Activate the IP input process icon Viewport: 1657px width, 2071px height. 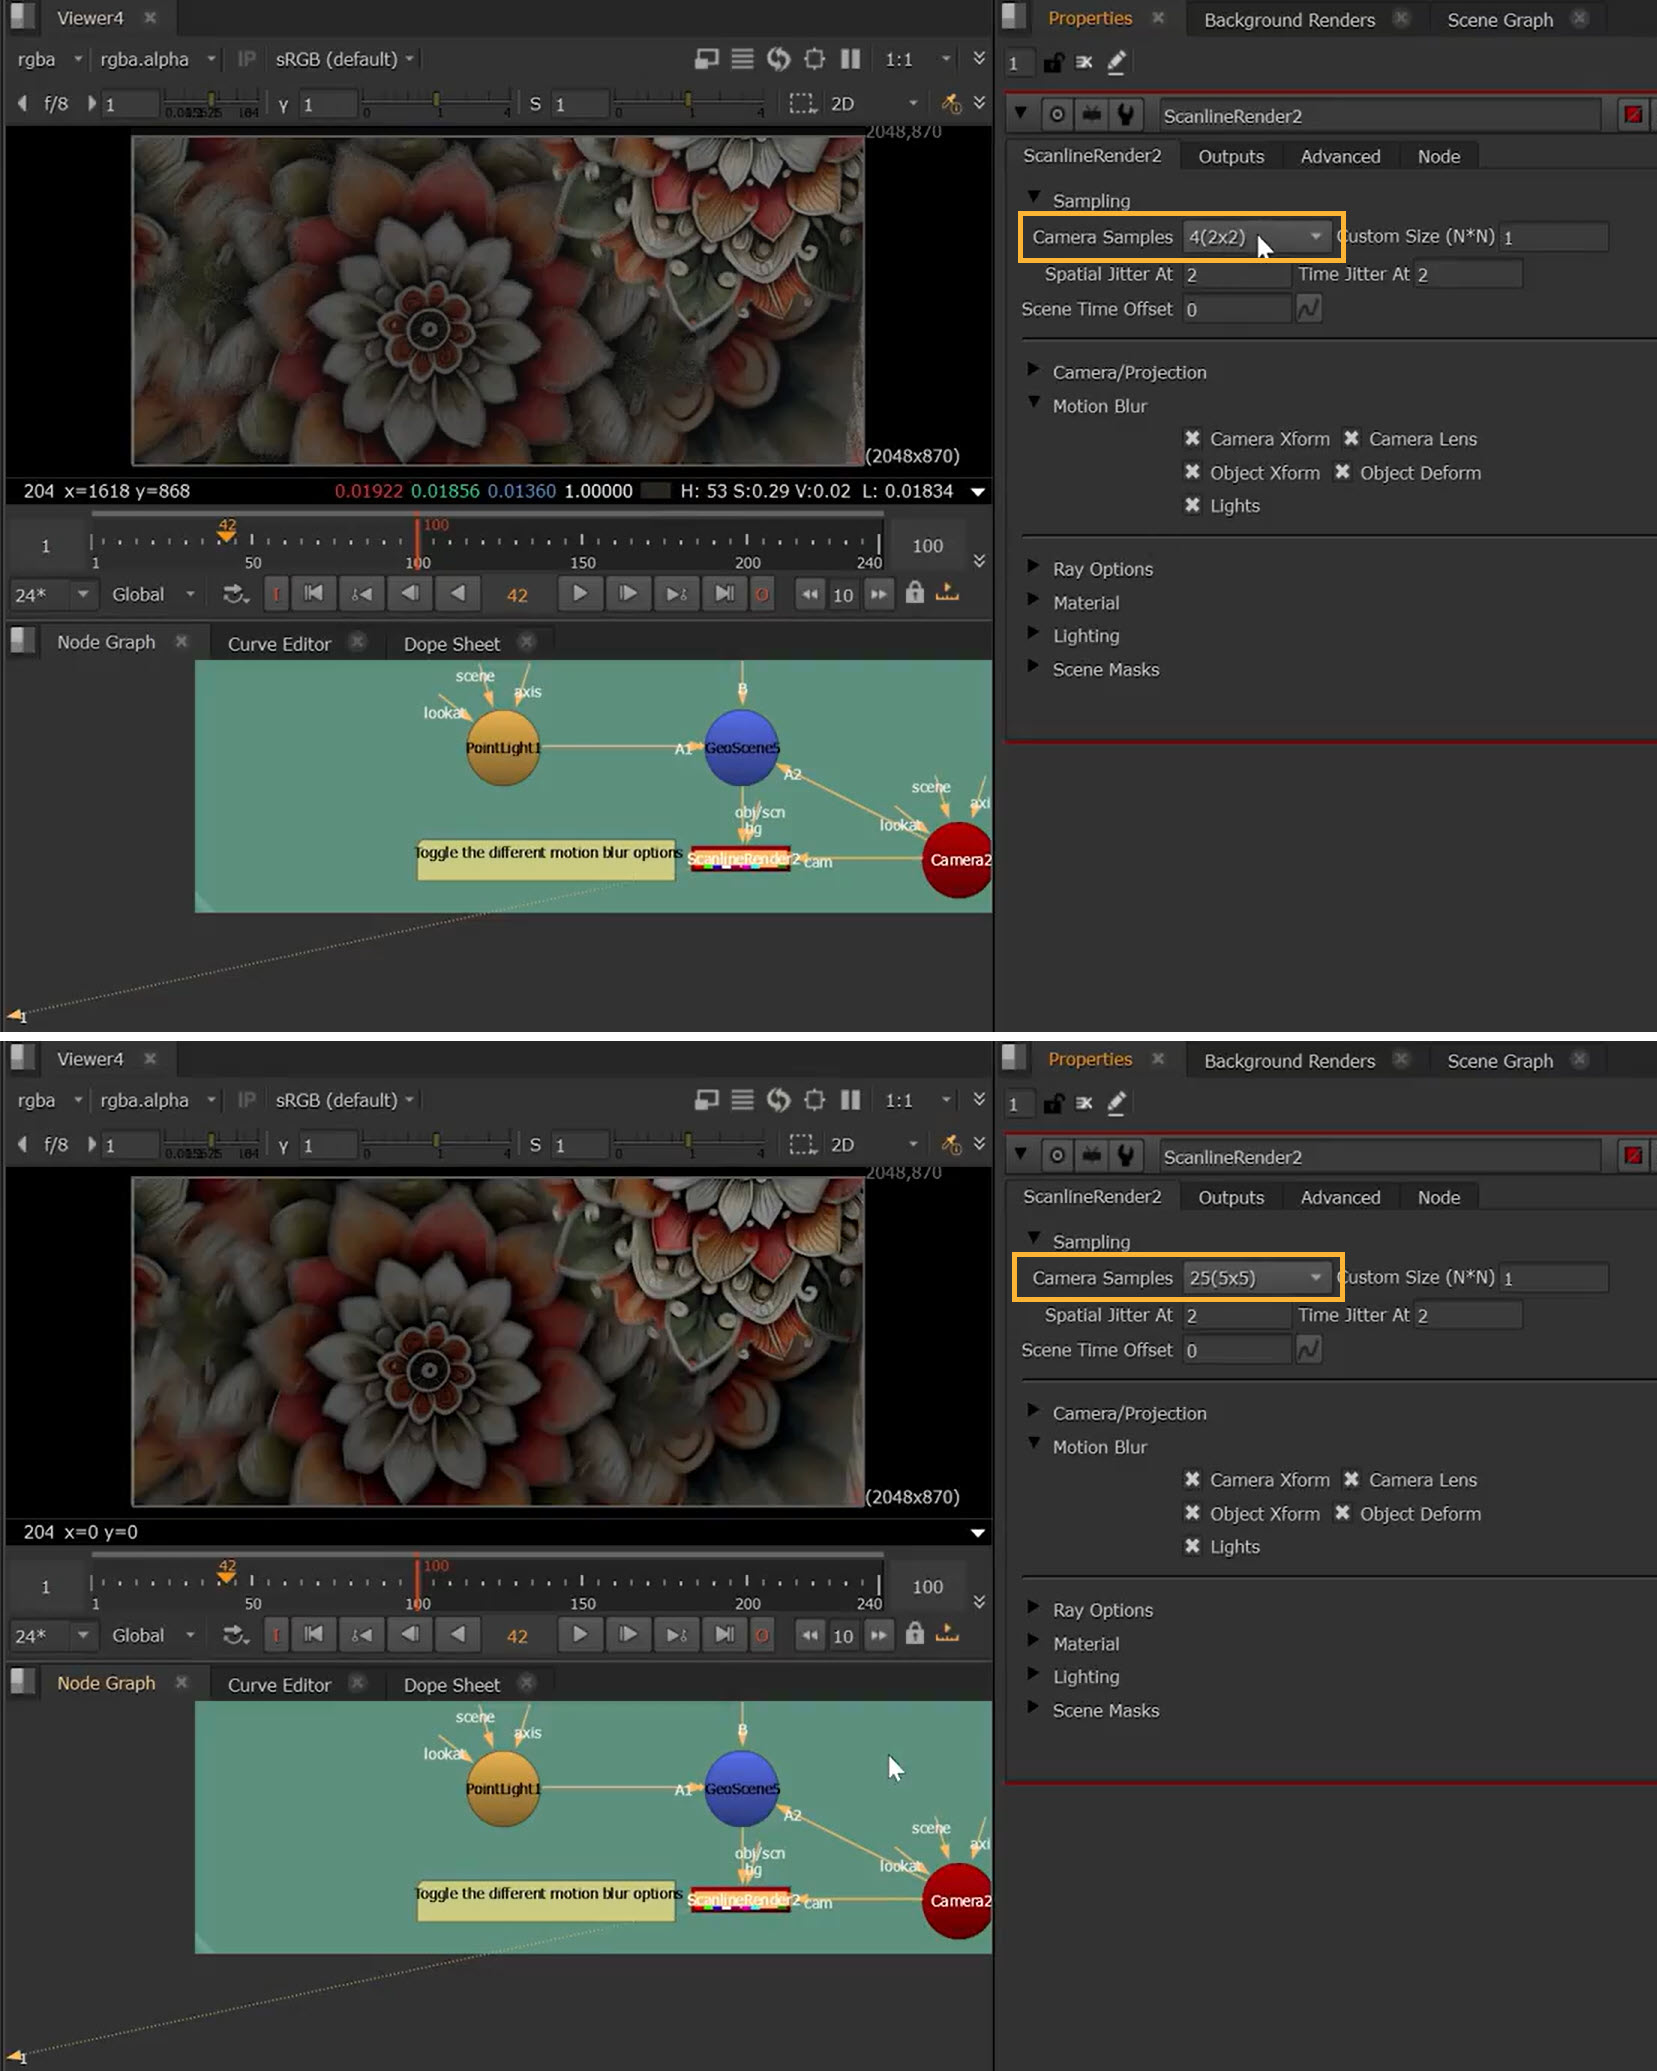click(x=246, y=59)
